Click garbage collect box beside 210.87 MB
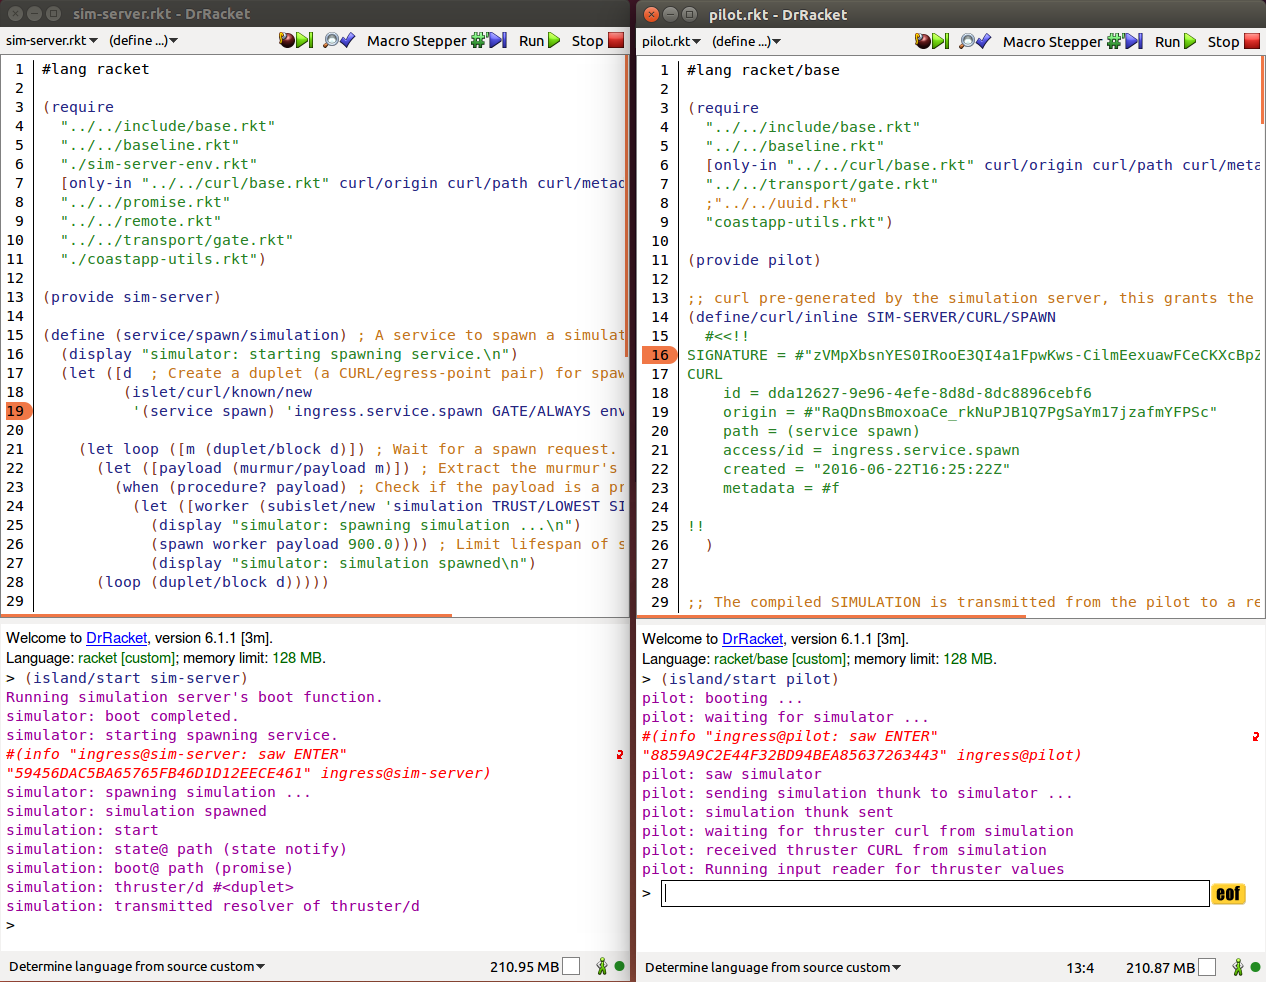The height and width of the screenshot is (982, 1266). coord(1207,967)
